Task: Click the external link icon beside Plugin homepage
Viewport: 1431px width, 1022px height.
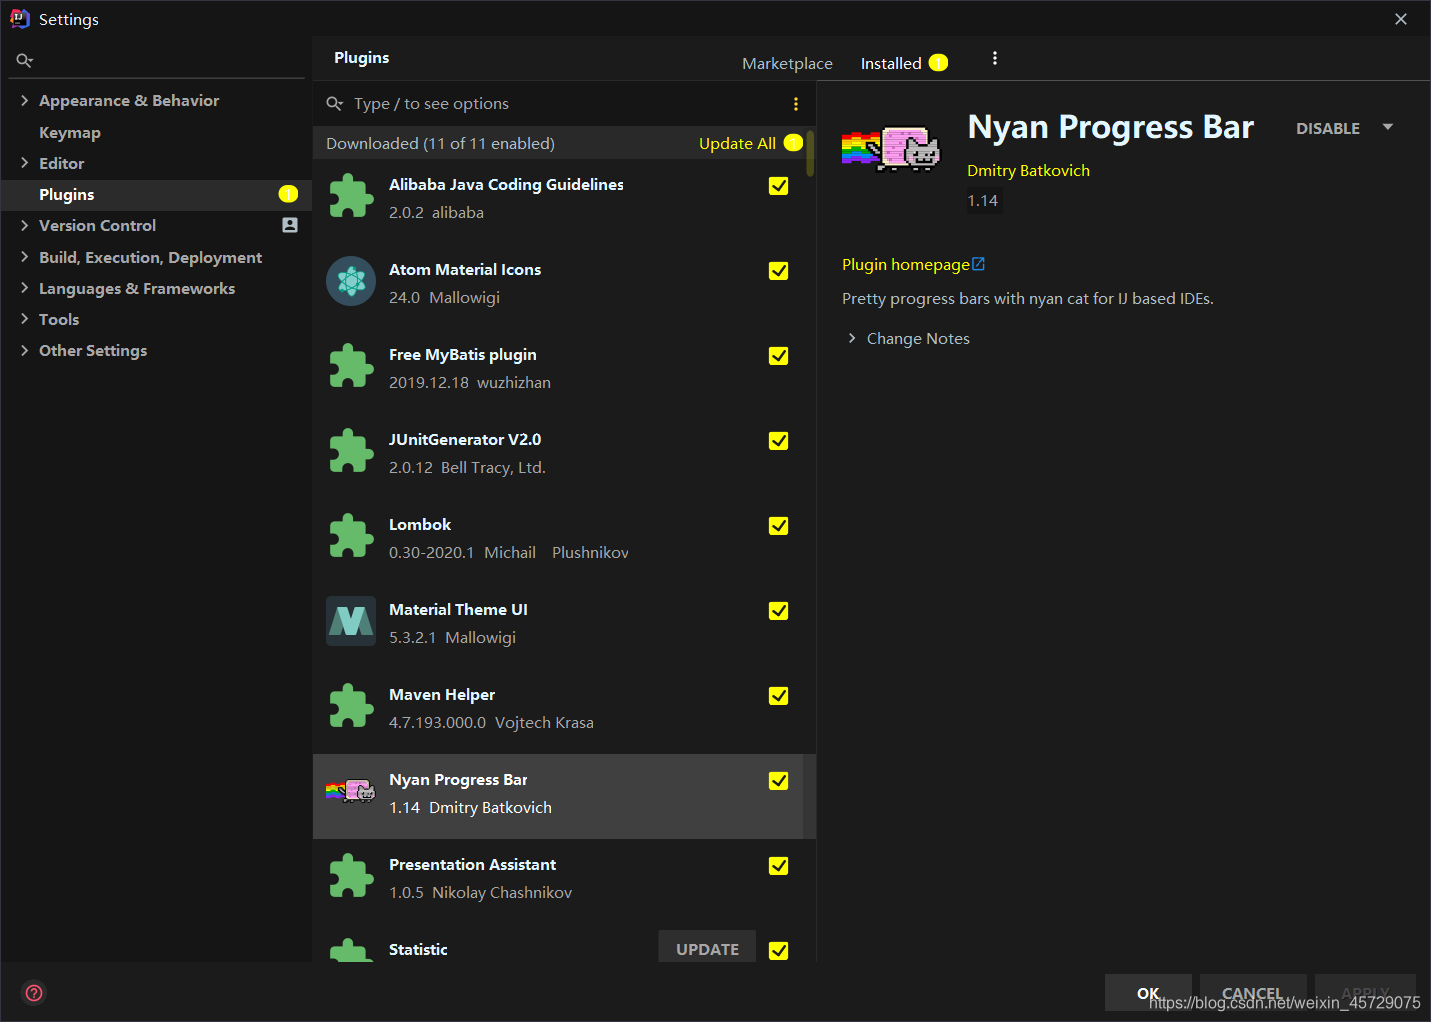Action: 979,264
